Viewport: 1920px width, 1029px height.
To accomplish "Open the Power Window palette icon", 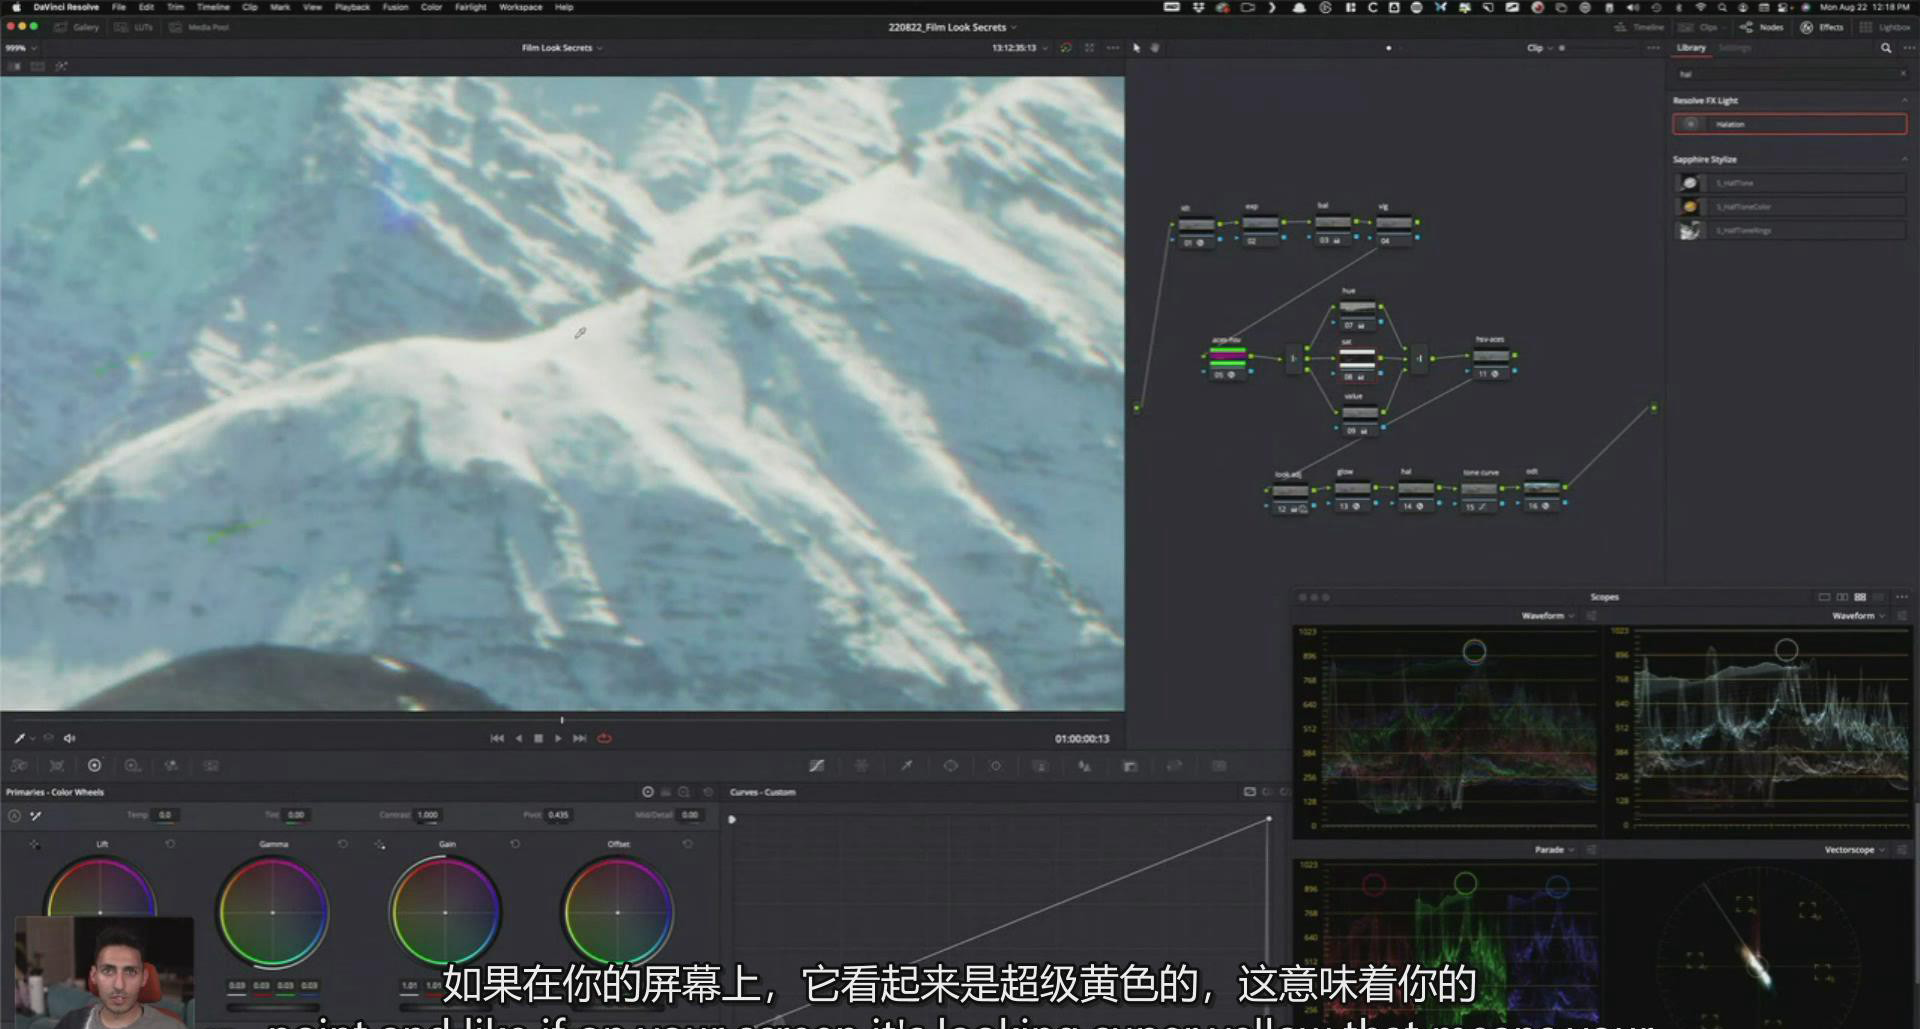I will pos(950,766).
